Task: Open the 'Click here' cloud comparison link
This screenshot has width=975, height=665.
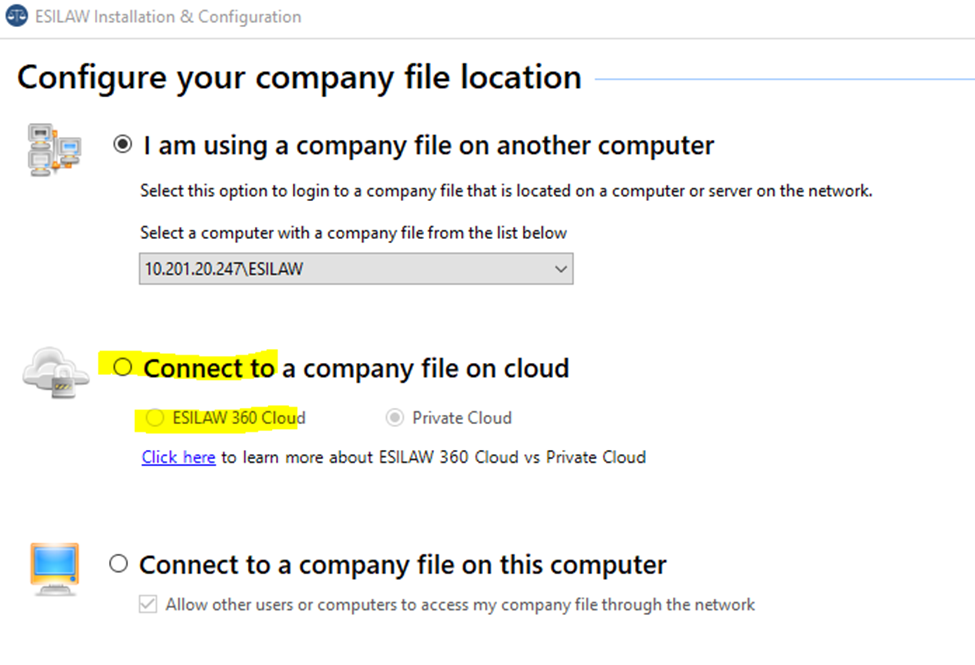Action: point(178,457)
